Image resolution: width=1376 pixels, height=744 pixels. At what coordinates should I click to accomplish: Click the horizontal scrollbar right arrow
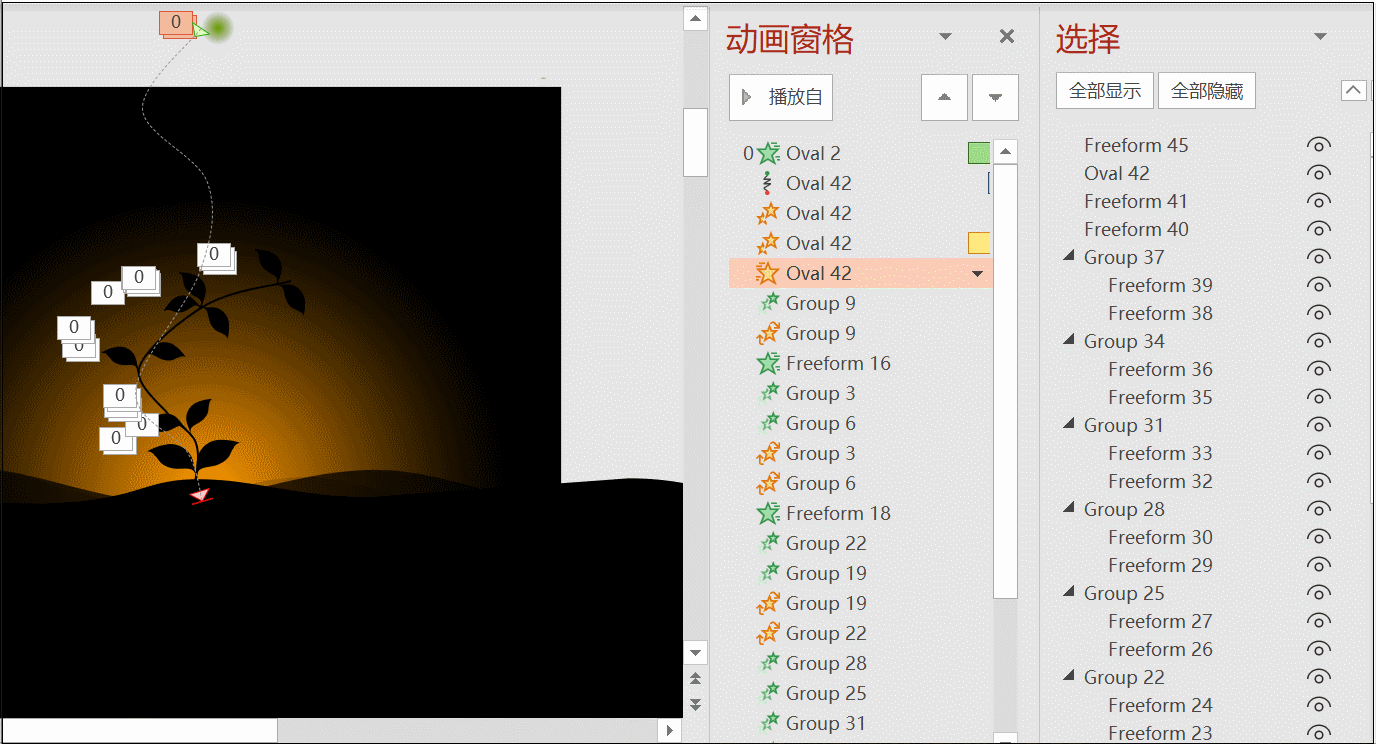point(670,731)
